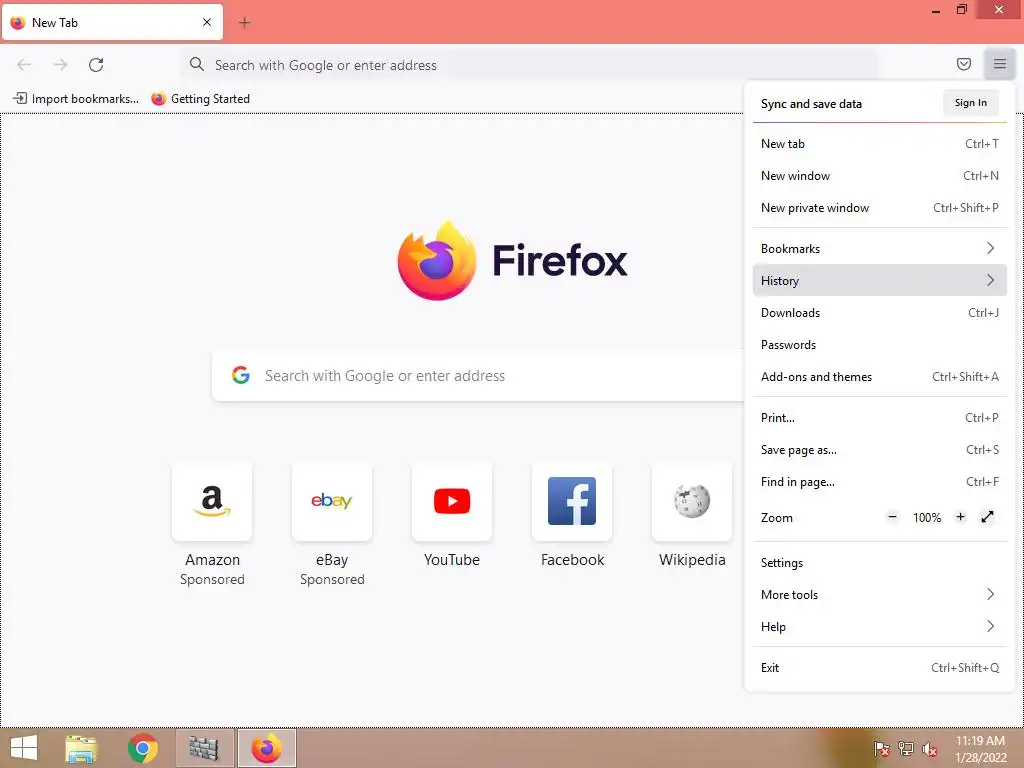
Task: Click the back navigation arrow
Action: (24, 65)
